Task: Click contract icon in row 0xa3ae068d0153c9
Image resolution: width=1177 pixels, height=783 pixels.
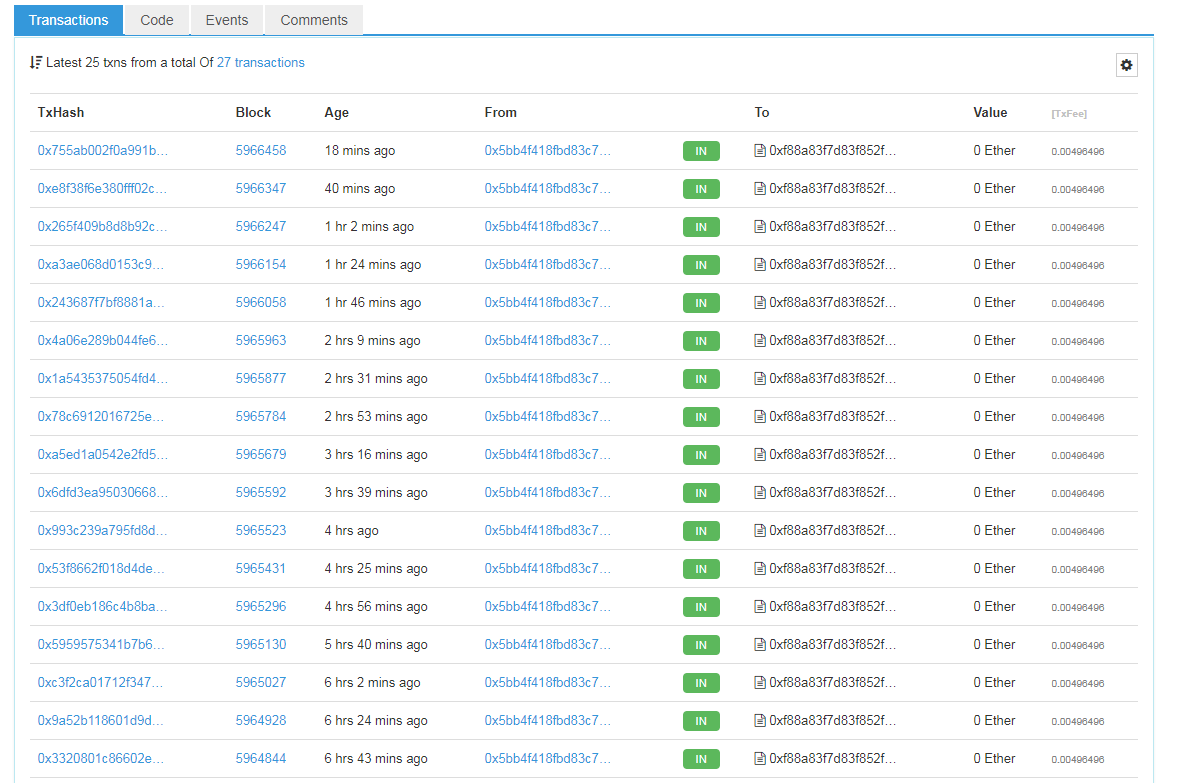Action: 760,264
